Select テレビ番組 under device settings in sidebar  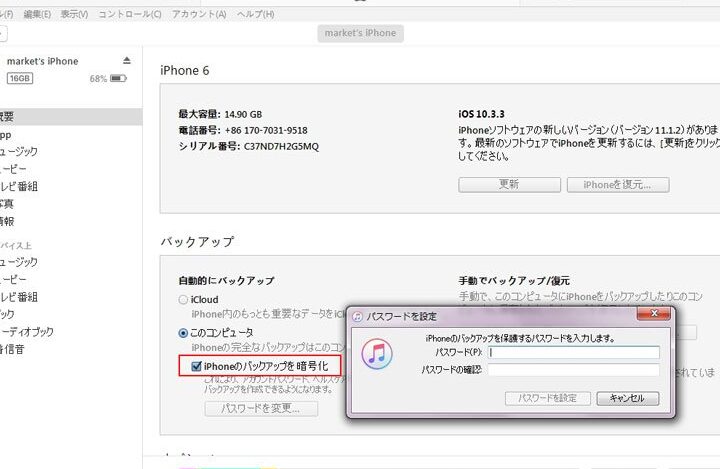(19, 186)
